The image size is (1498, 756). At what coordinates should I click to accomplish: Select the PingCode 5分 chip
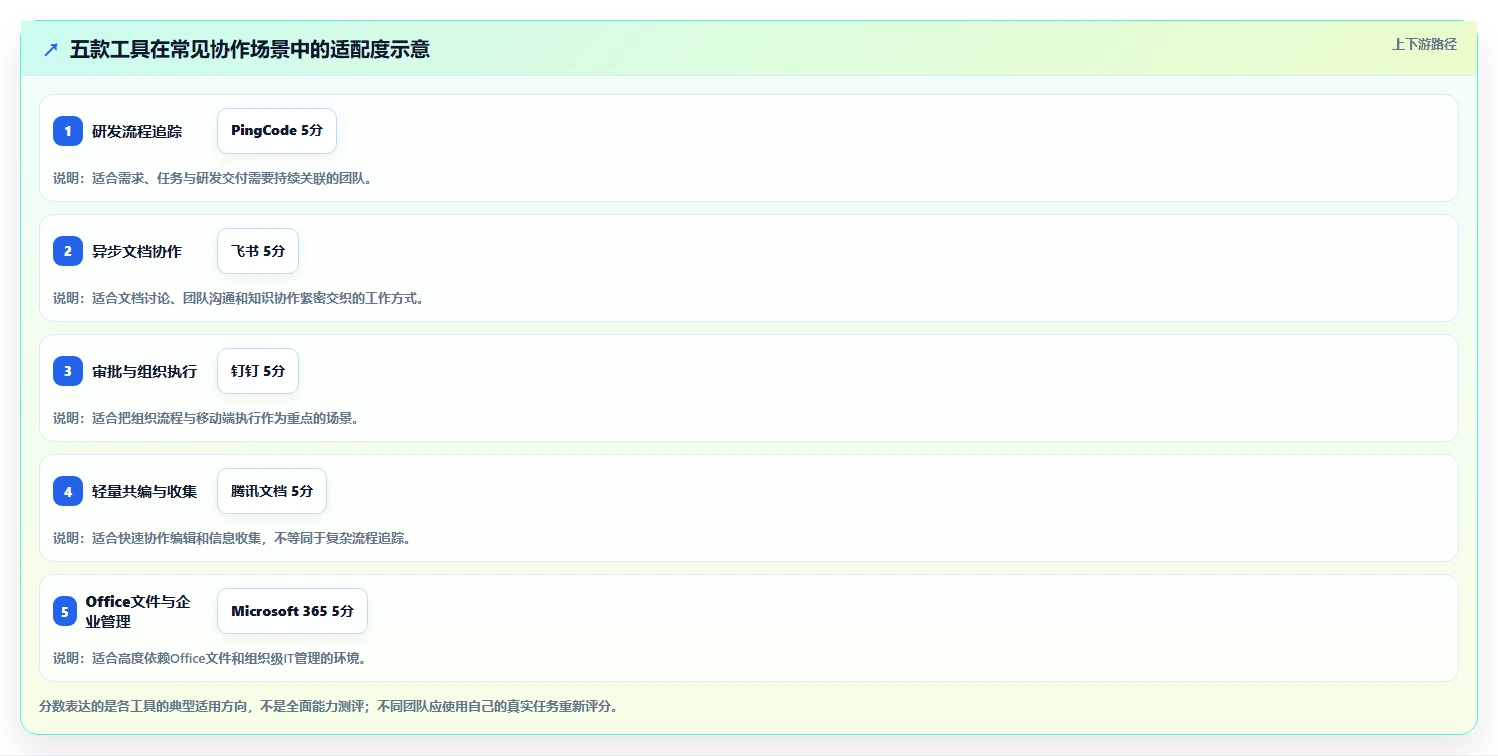277,131
